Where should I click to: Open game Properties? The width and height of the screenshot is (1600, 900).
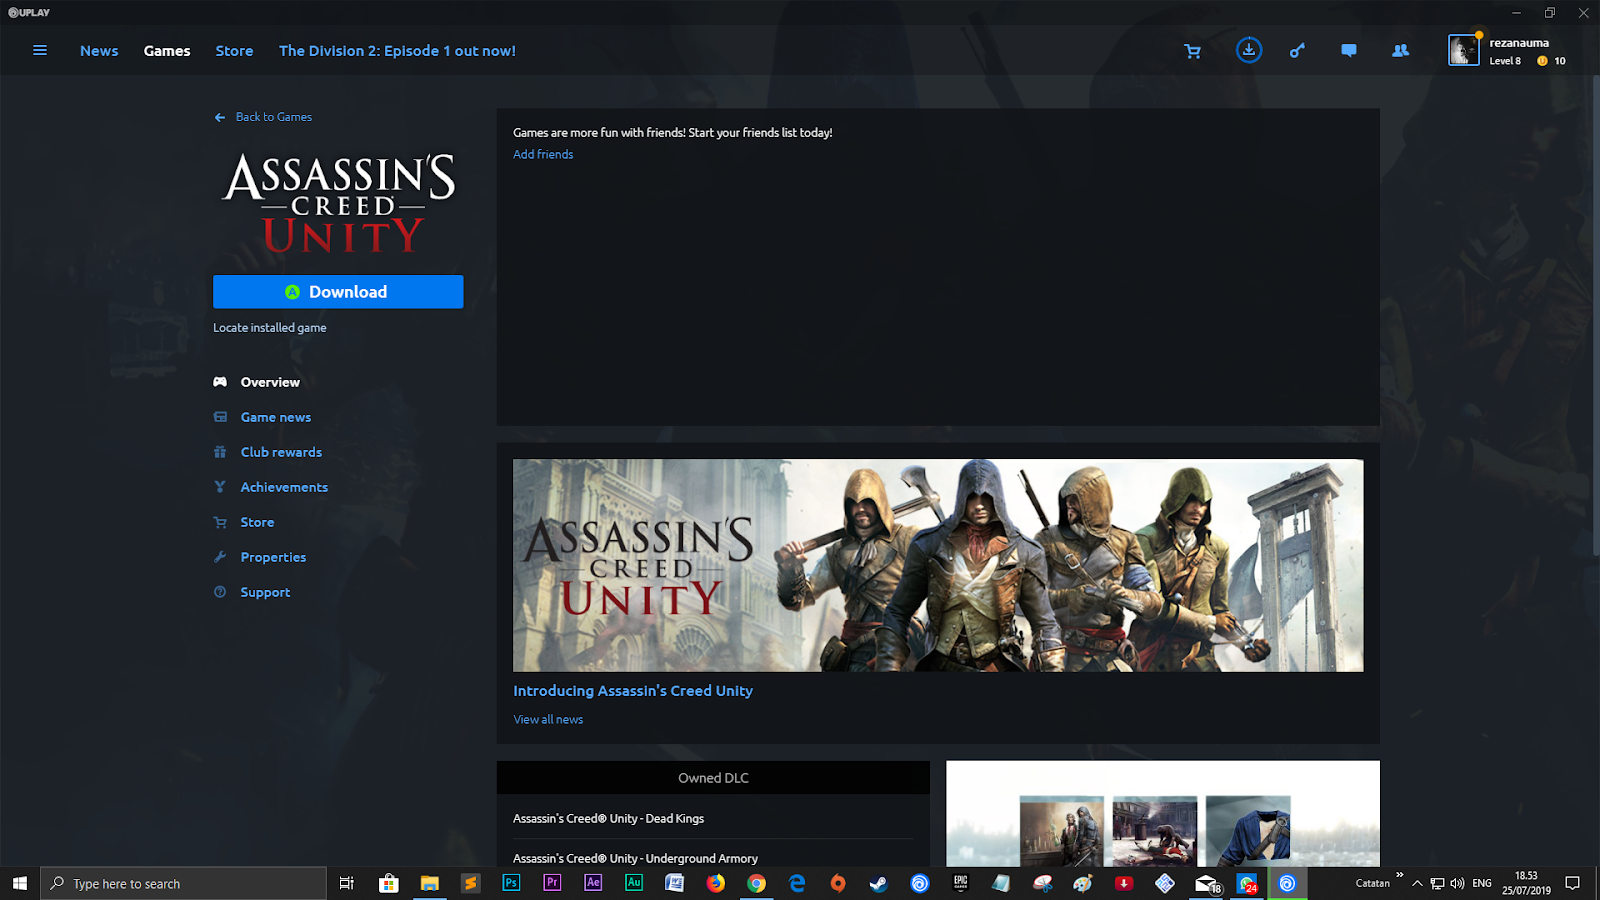pos(273,557)
